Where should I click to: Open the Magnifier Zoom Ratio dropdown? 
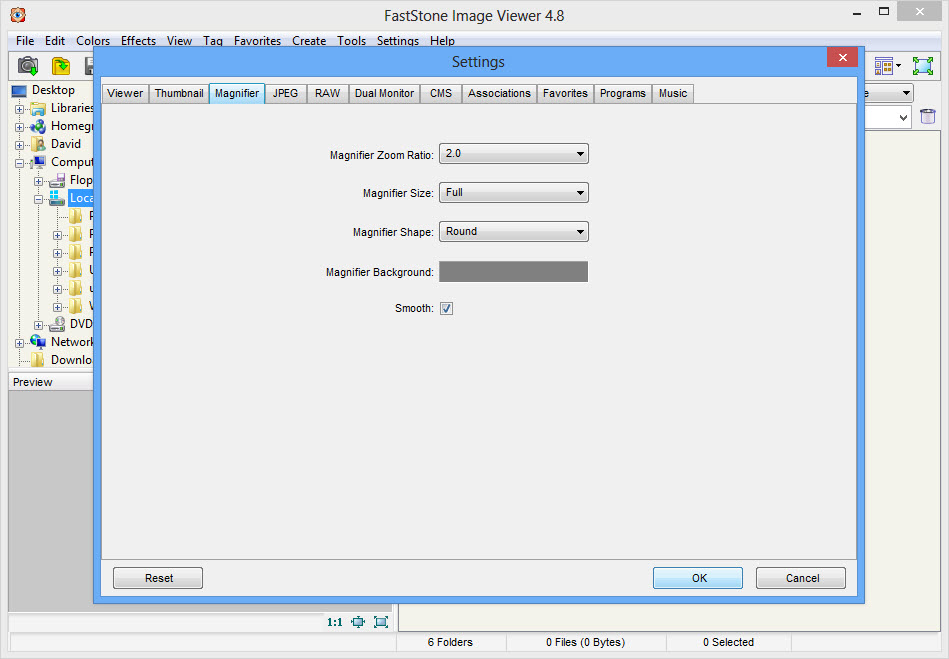click(x=514, y=154)
